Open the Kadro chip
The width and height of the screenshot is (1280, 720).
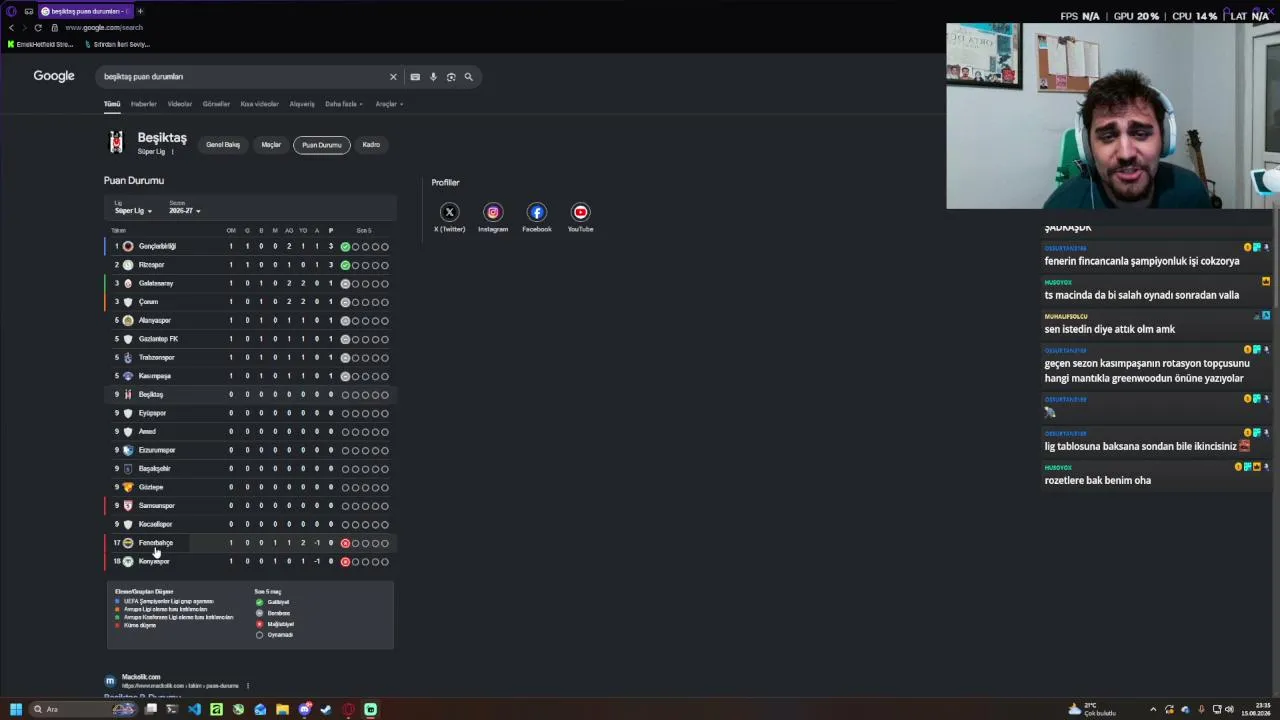[371, 145]
